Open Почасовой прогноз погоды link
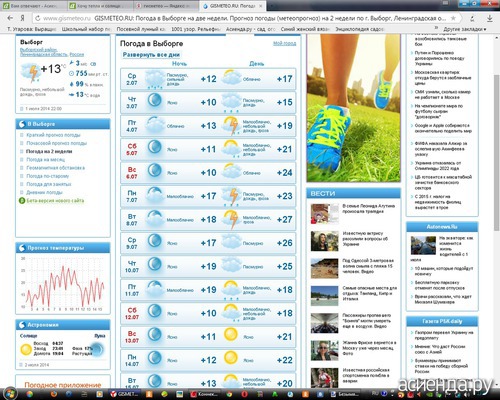Screen dimensions: 500x400 pos(56,143)
